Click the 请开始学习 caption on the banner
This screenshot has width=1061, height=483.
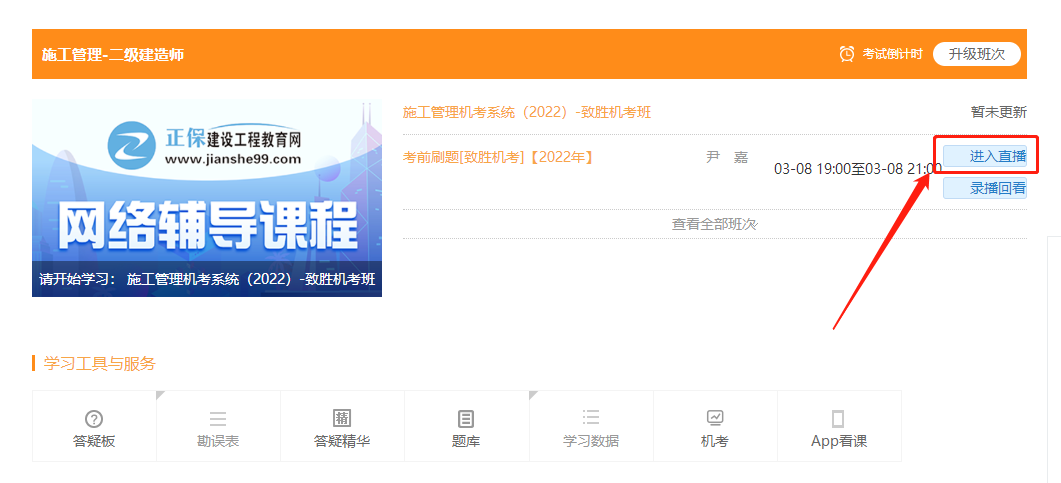(207, 280)
